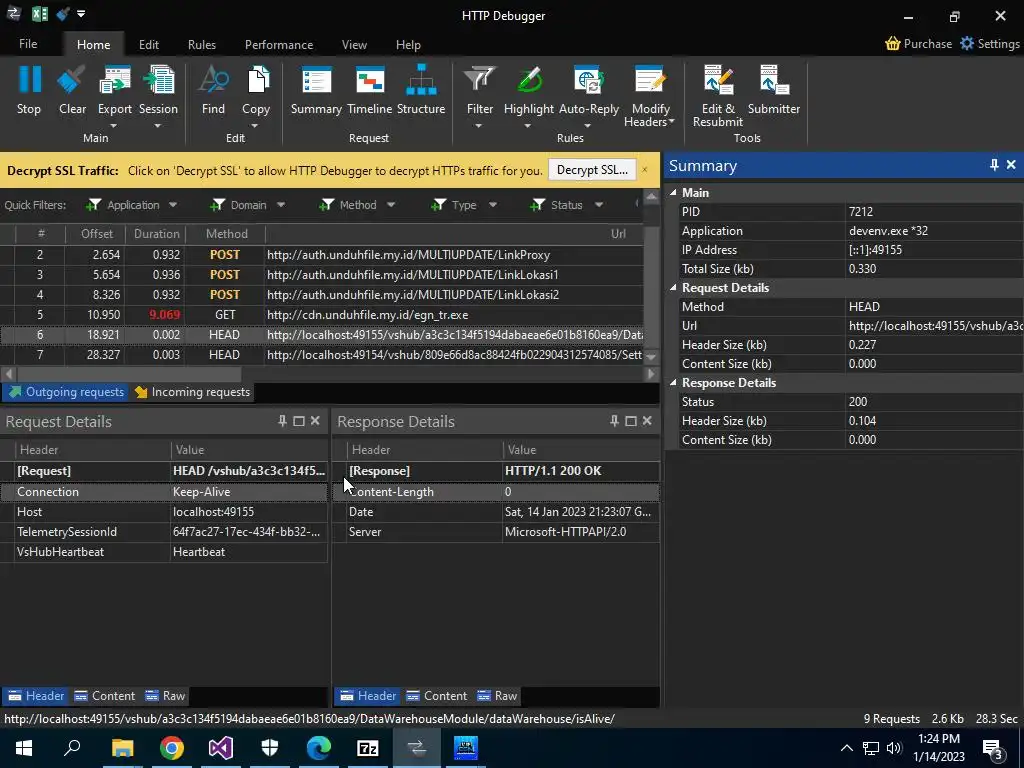Select the TelemetrySessionId header row
1024x768 pixels.
tap(163, 532)
